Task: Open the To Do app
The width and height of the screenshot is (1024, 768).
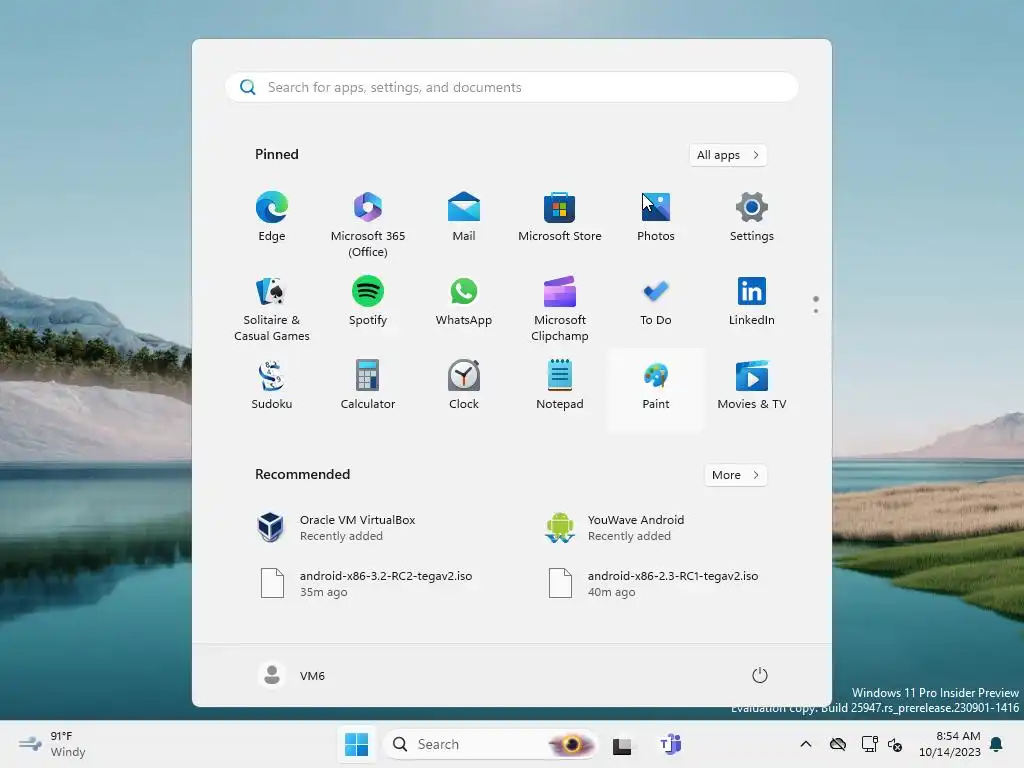Action: [x=656, y=302]
